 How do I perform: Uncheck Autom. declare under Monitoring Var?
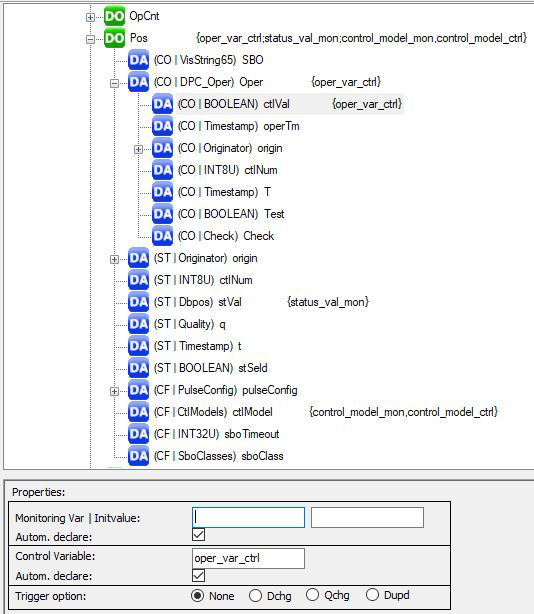coord(198,535)
